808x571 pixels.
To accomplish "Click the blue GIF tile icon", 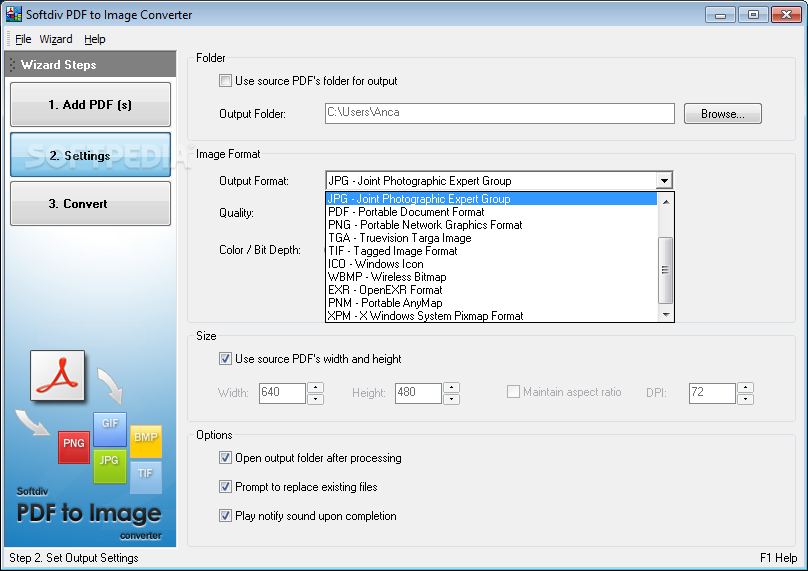I will [110, 429].
